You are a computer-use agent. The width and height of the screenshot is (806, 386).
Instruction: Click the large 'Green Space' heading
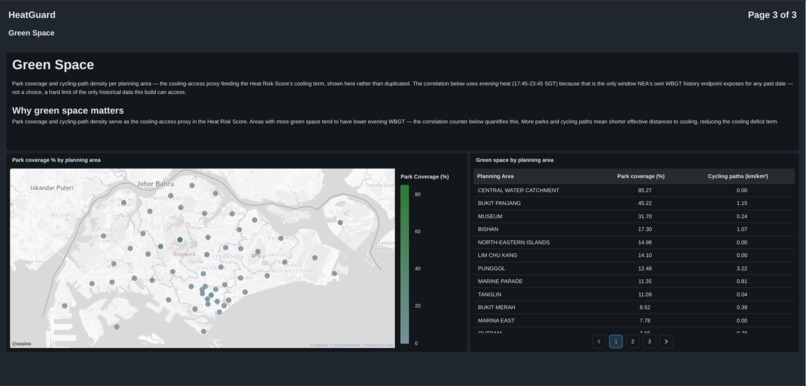tap(53, 65)
